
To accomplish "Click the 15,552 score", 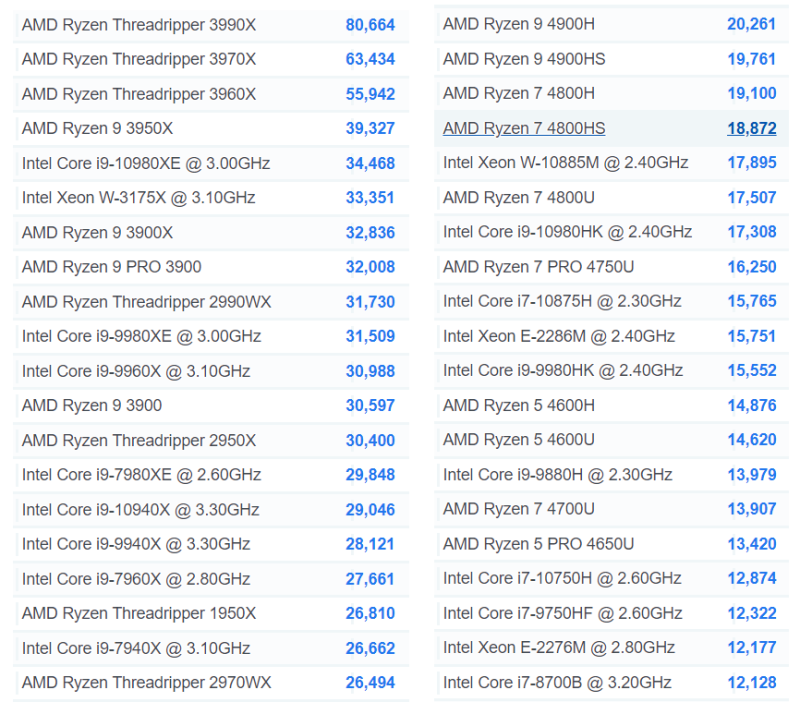I will click(x=752, y=370).
